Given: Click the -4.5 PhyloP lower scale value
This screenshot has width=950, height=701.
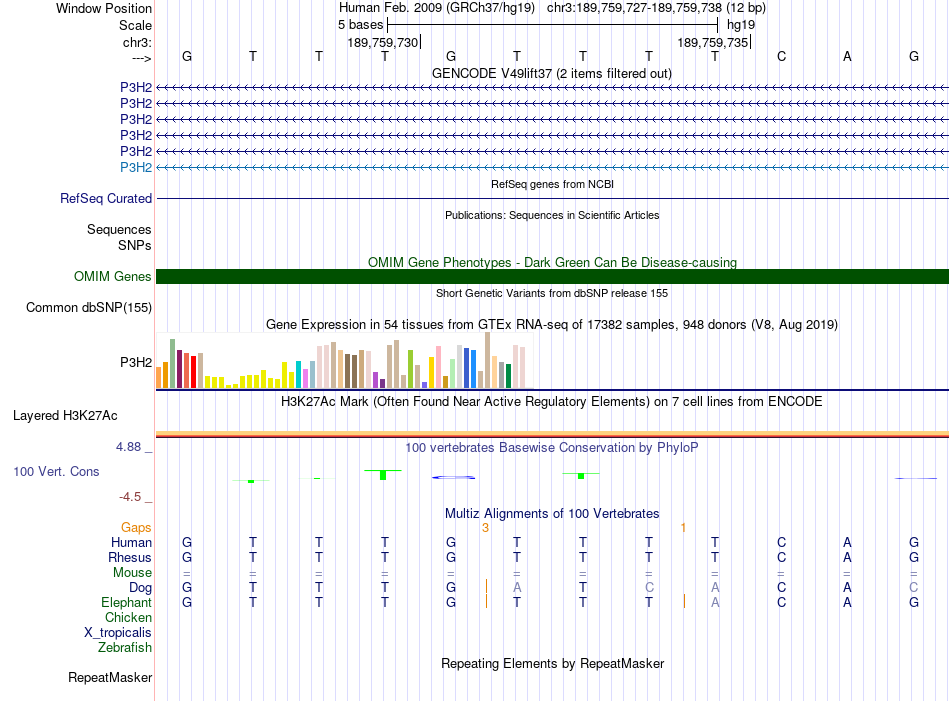Looking at the screenshot, I should 130,497.
